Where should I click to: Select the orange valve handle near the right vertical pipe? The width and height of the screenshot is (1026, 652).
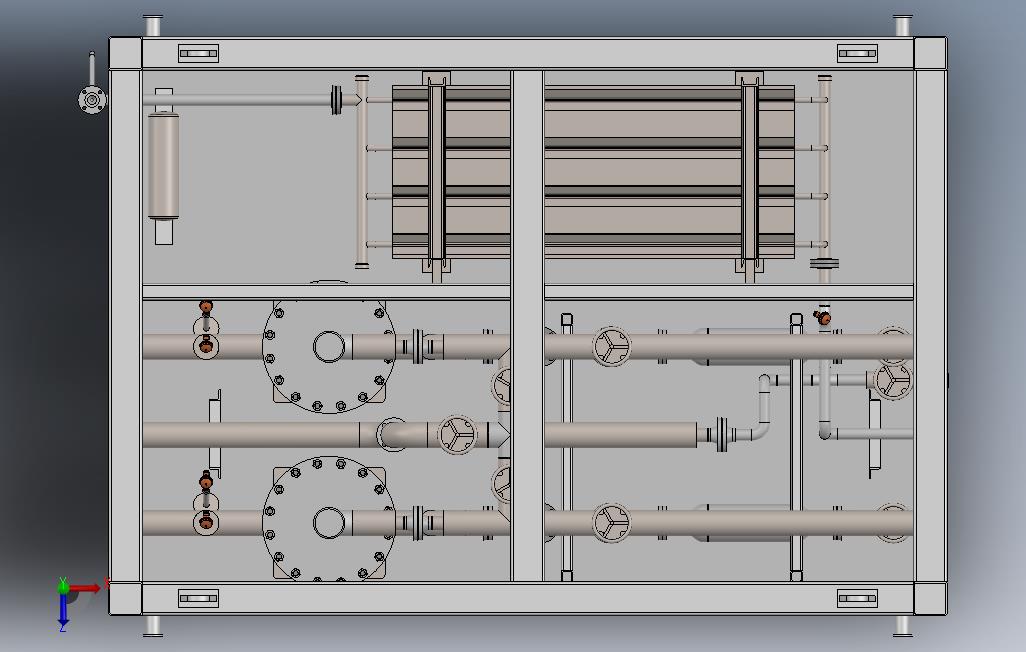tap(823, 317)
